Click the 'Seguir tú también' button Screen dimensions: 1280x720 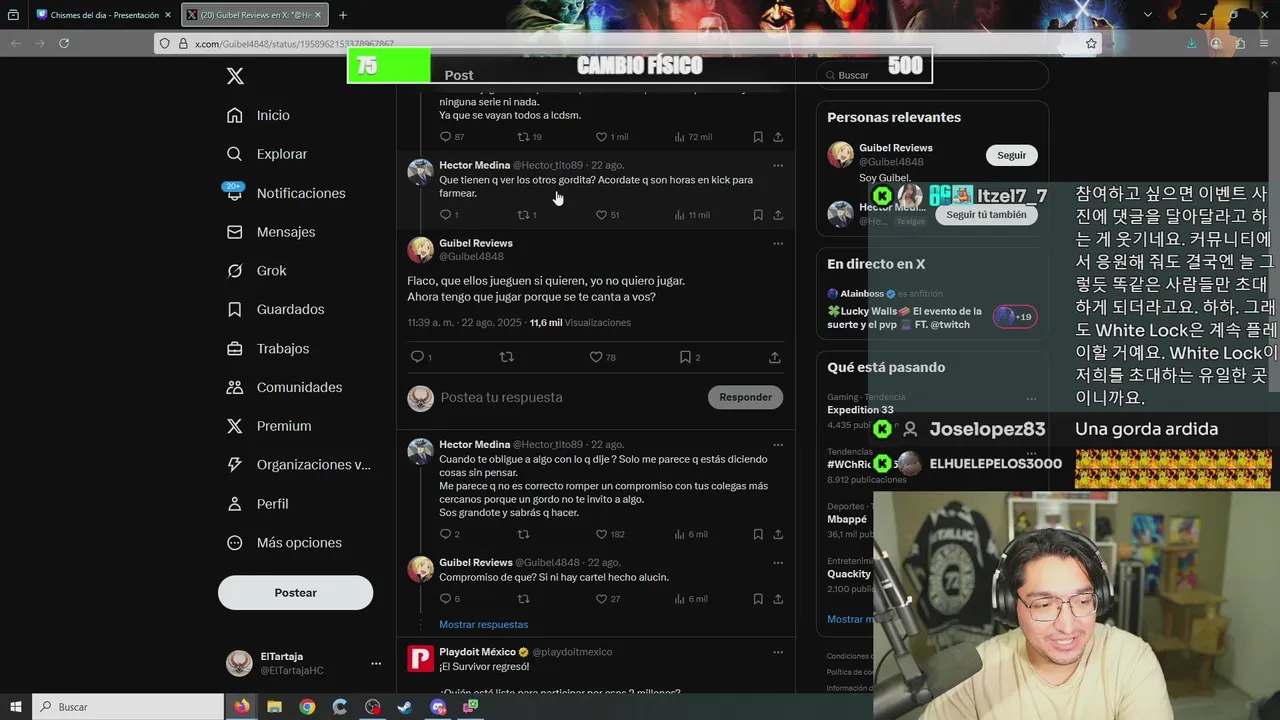pos(986,214)
